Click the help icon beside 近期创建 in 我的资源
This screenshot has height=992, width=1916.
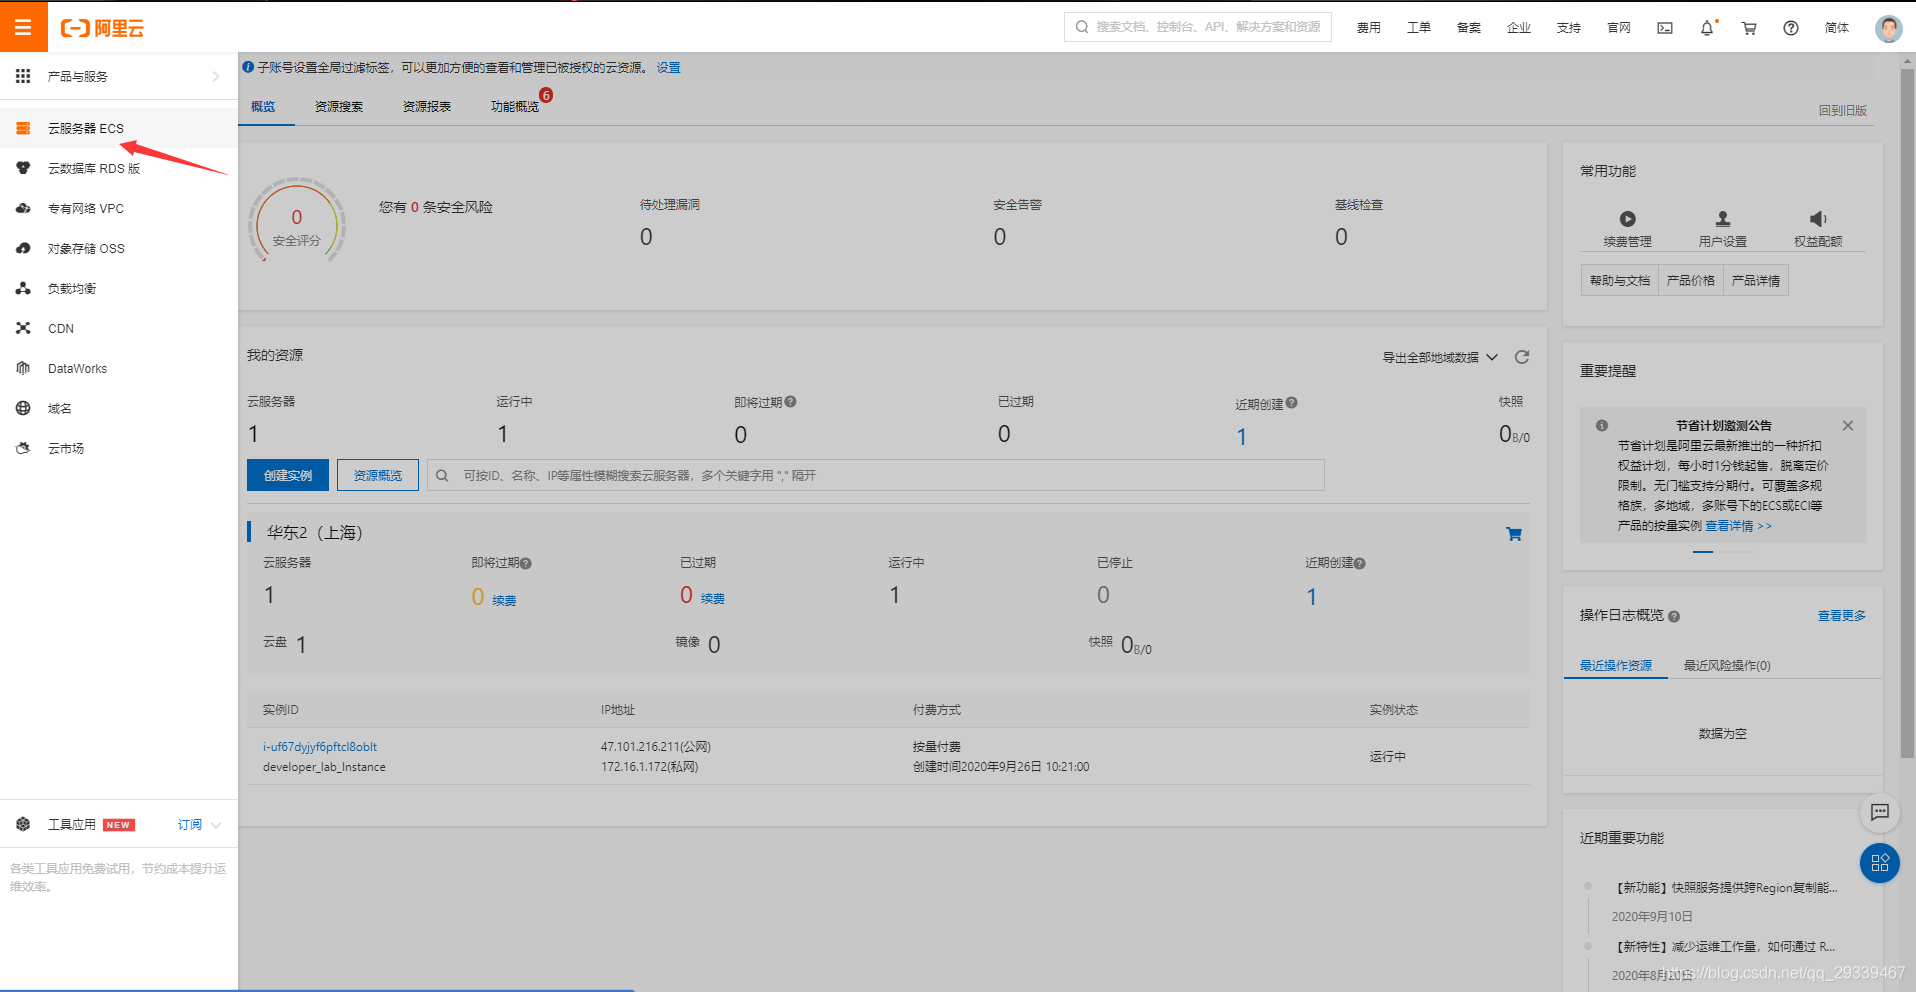click(1292, 403)
